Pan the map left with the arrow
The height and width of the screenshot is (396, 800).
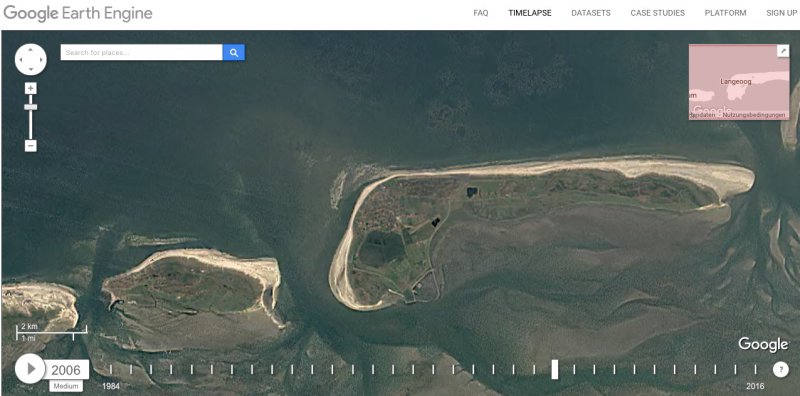point(20,59)
